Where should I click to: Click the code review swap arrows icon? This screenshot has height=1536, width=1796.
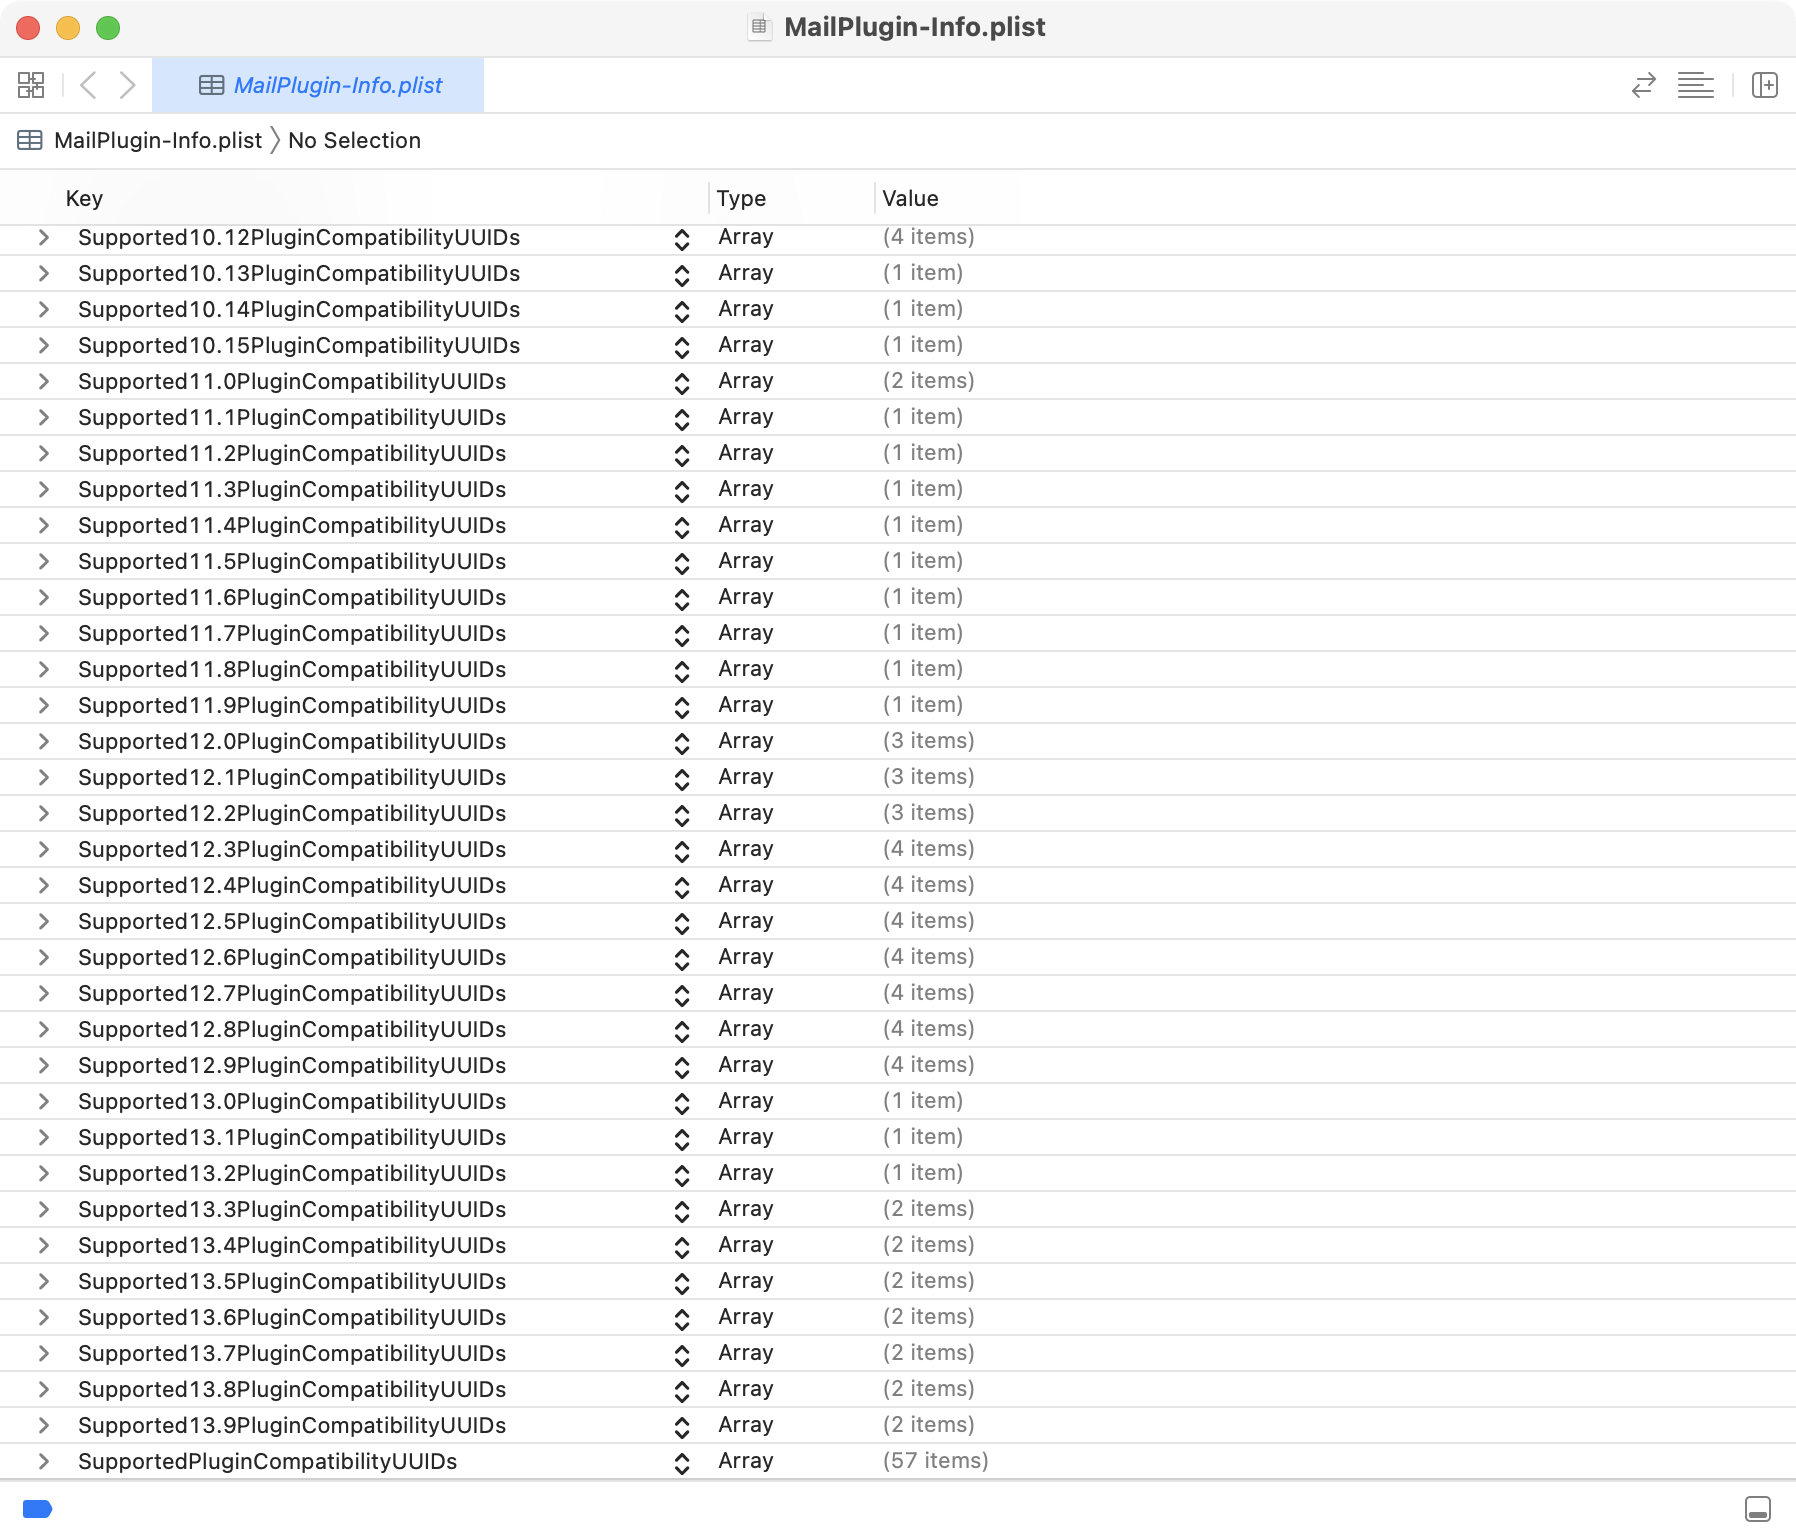point(1643,85)
